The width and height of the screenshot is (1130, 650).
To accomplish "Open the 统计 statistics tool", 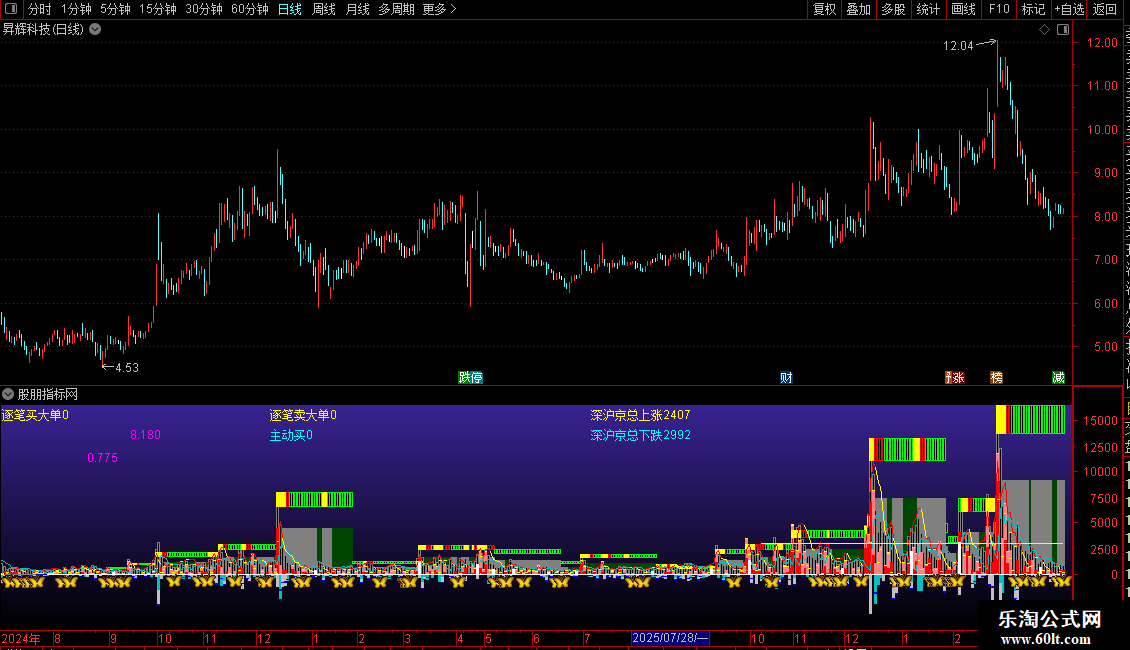I will 928,9.
